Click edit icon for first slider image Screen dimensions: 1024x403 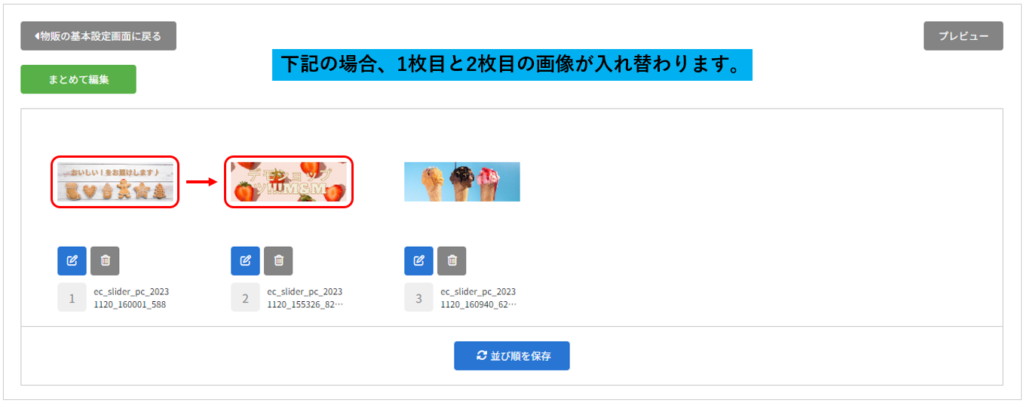72,261
